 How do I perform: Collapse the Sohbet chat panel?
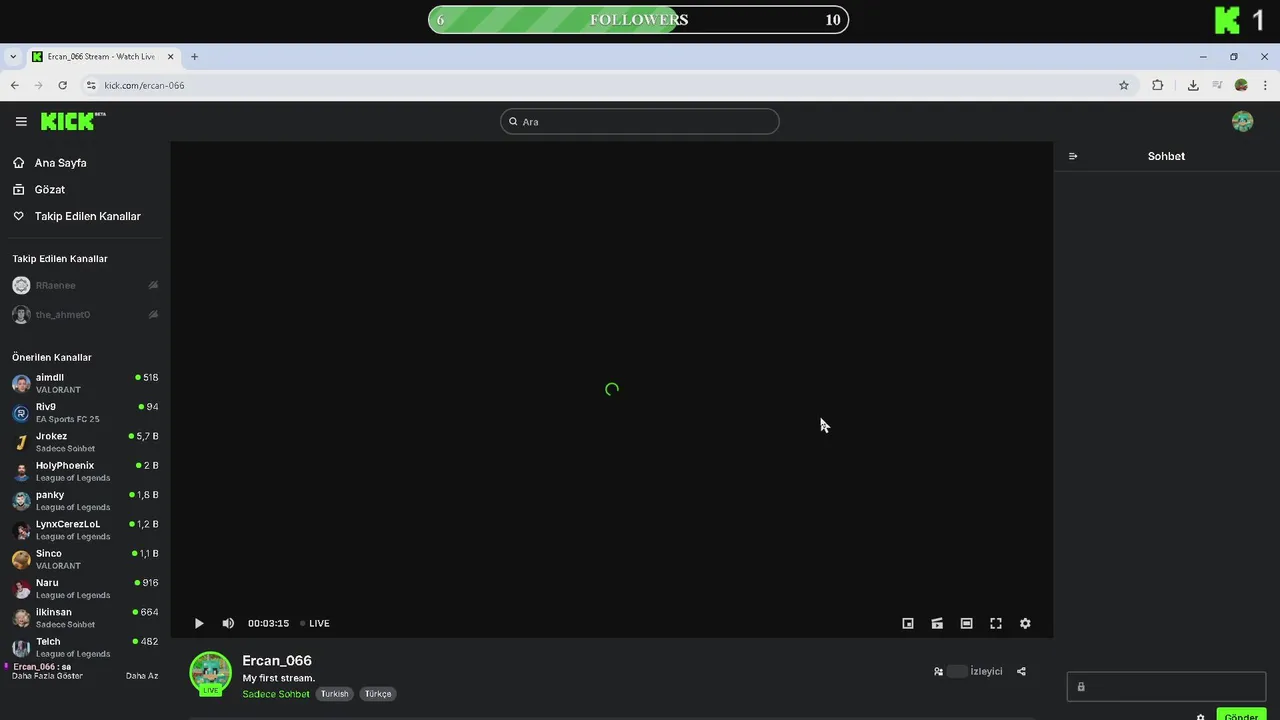[x=1073, y=156]
